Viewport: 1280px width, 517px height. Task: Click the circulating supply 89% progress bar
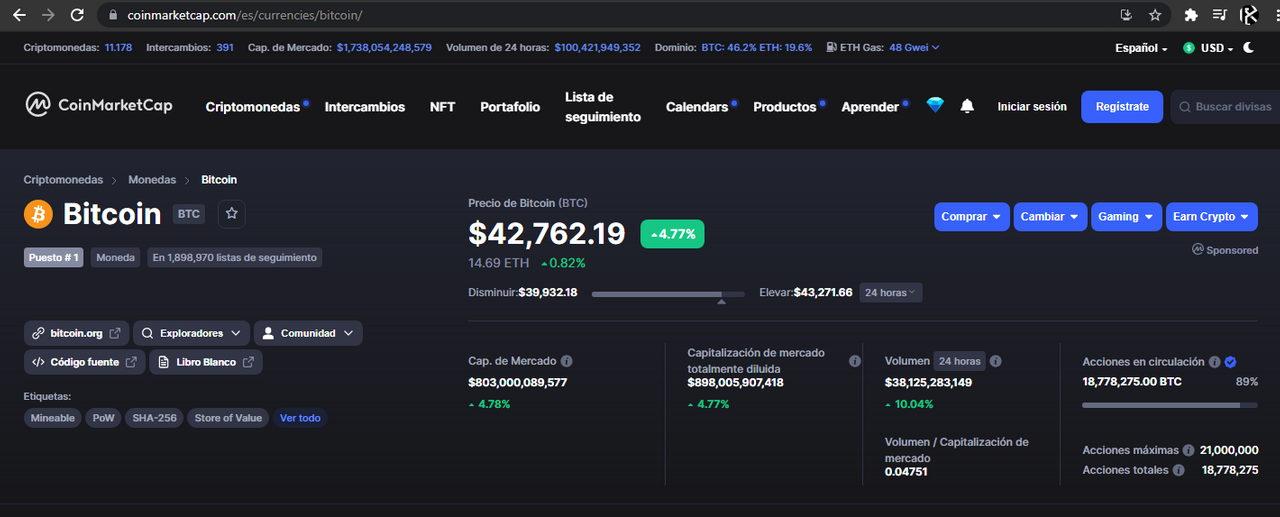click(x=1170, y=405)
